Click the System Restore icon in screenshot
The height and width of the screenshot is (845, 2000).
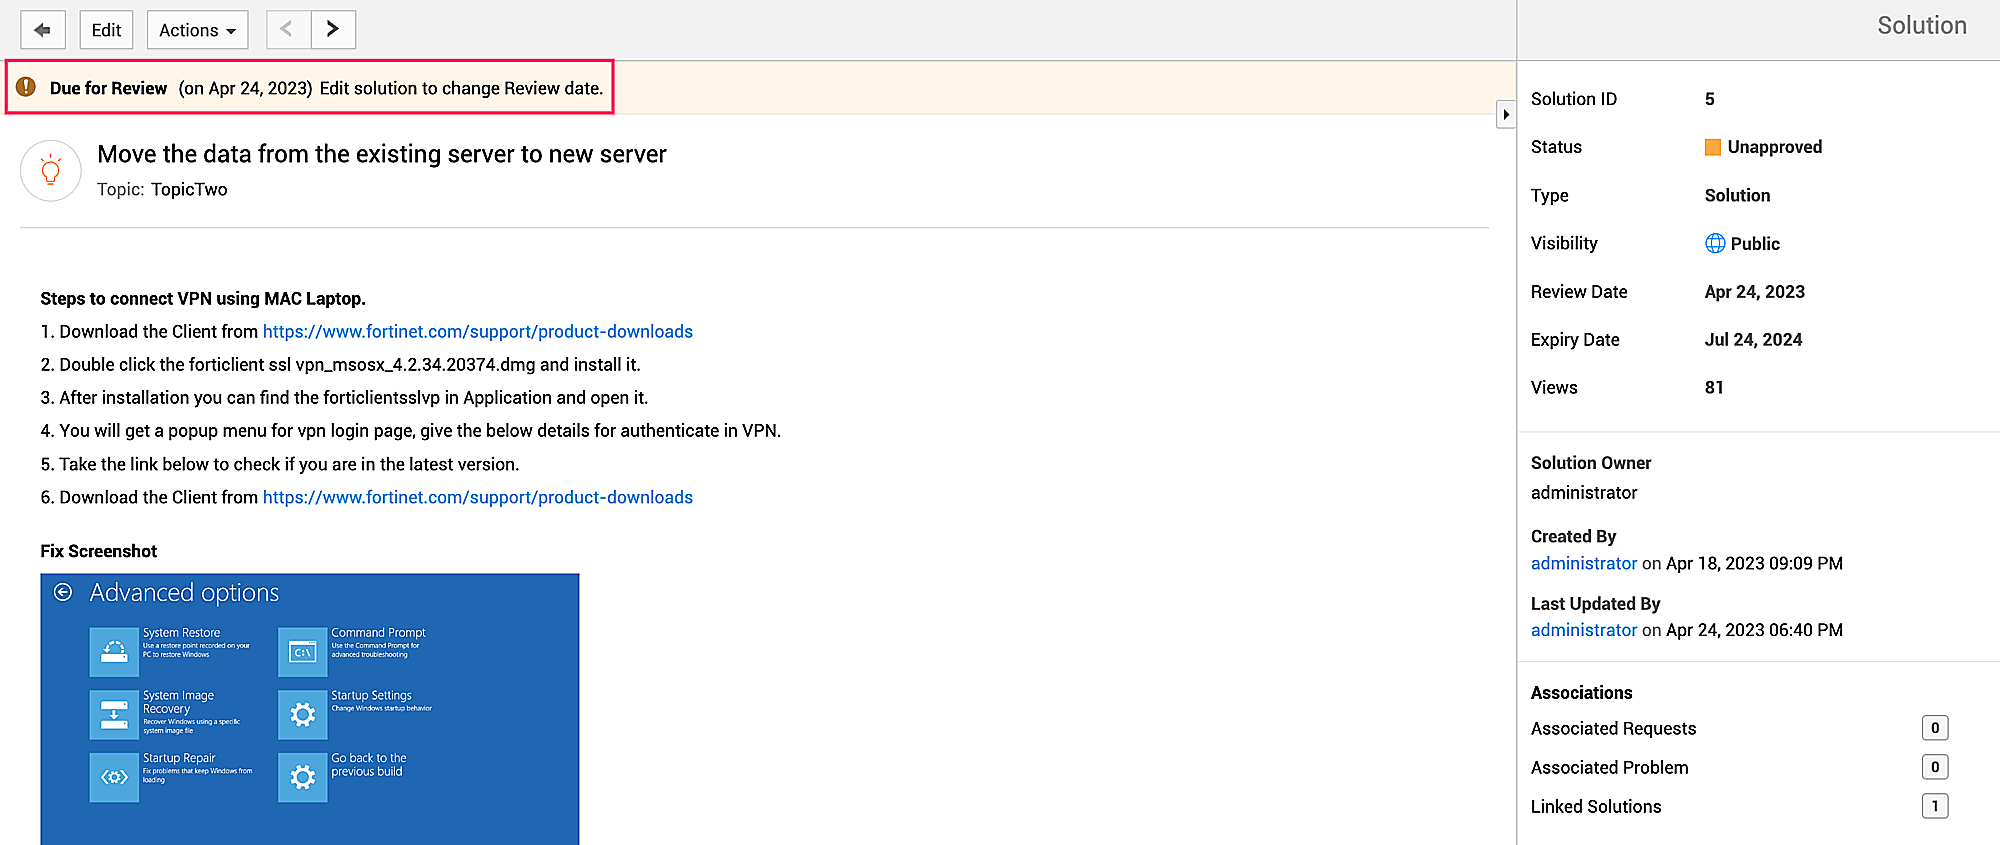[x=114, y=652]
